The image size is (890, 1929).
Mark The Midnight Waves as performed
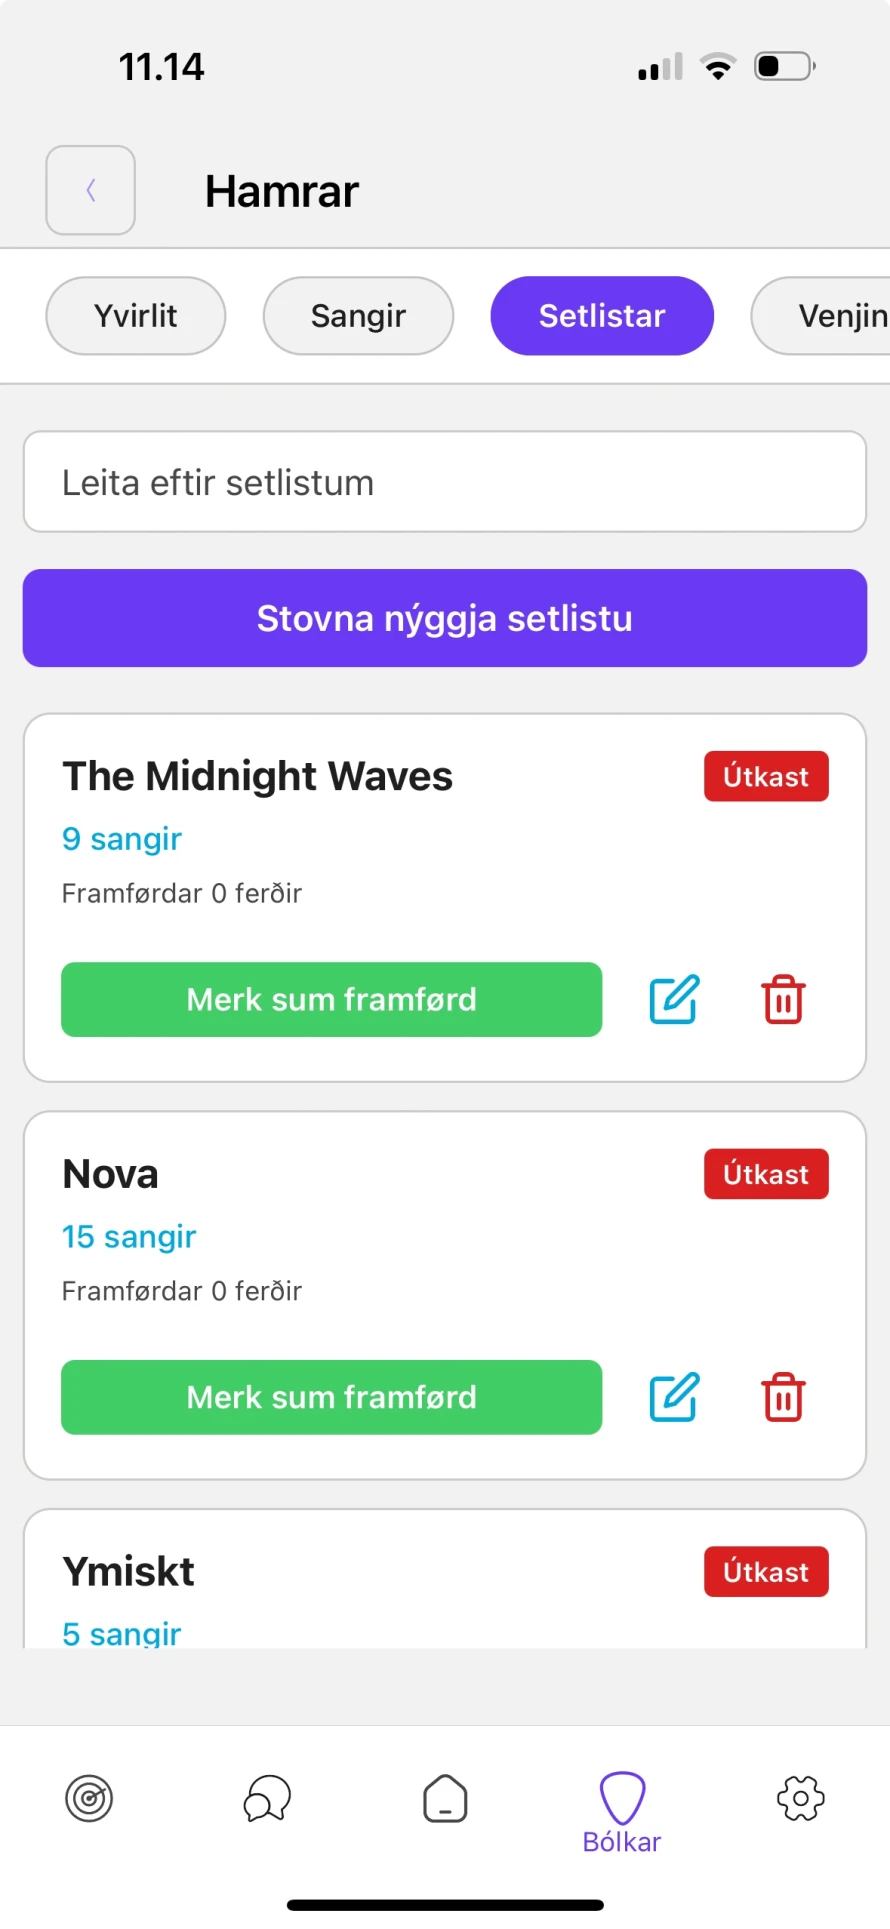point(331,999)
